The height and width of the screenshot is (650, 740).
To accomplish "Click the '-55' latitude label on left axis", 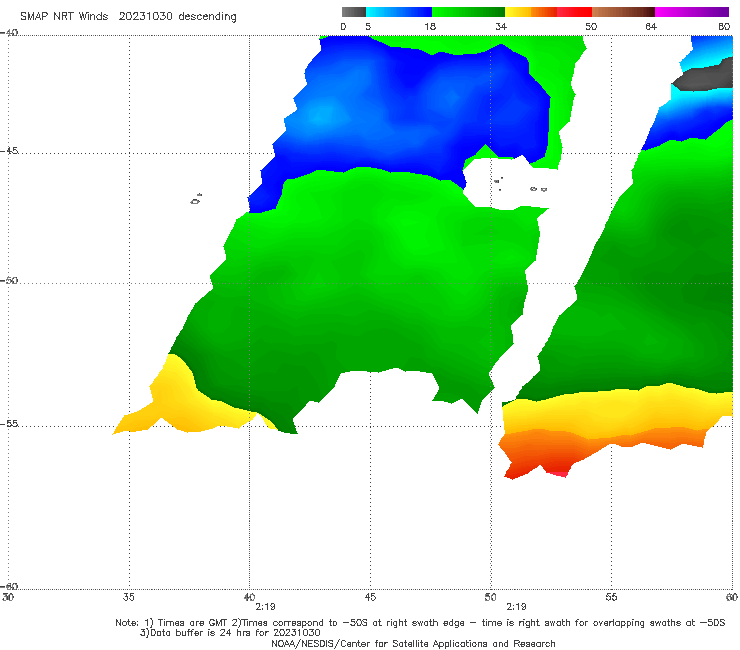I will 9,423.
